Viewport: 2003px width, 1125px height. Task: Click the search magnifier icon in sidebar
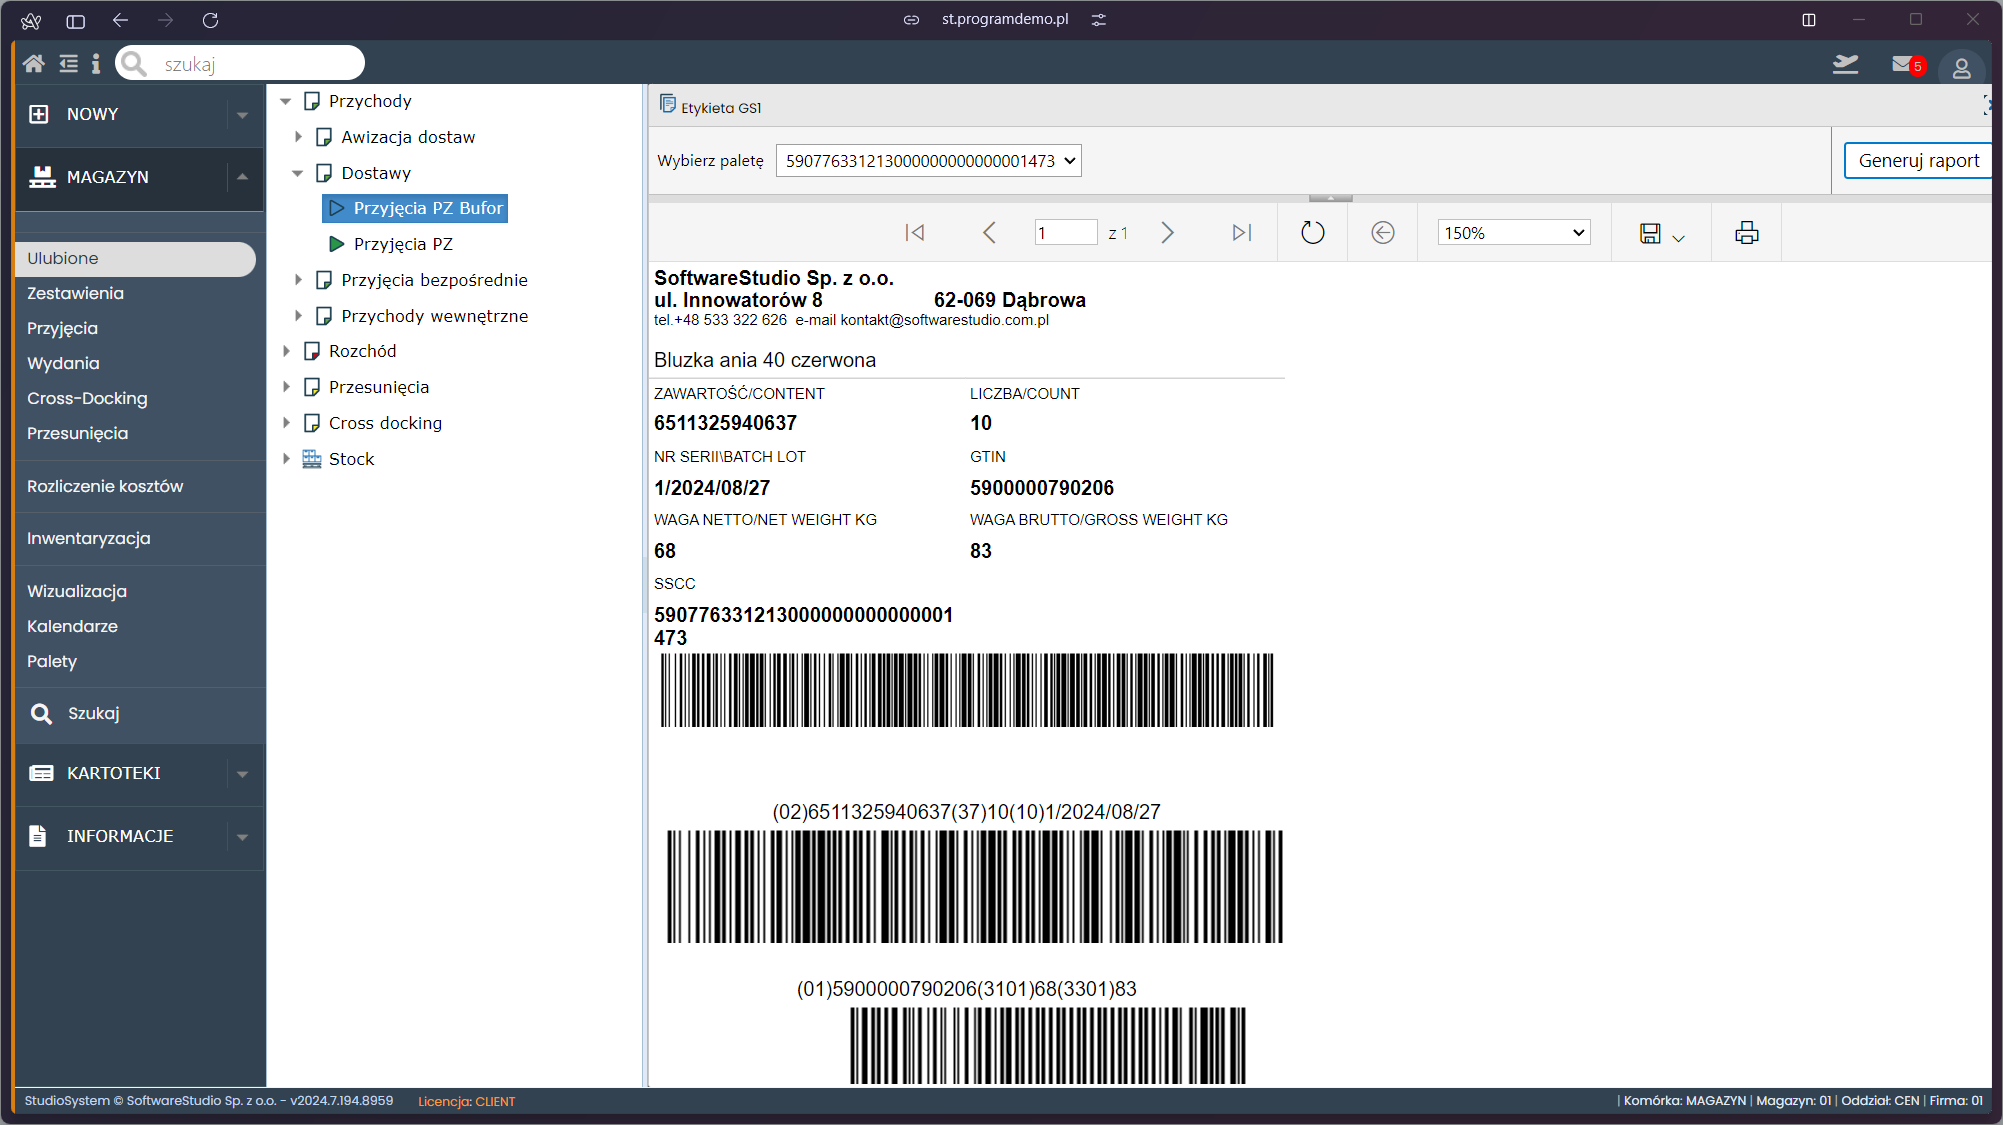(x=39, y=712)
